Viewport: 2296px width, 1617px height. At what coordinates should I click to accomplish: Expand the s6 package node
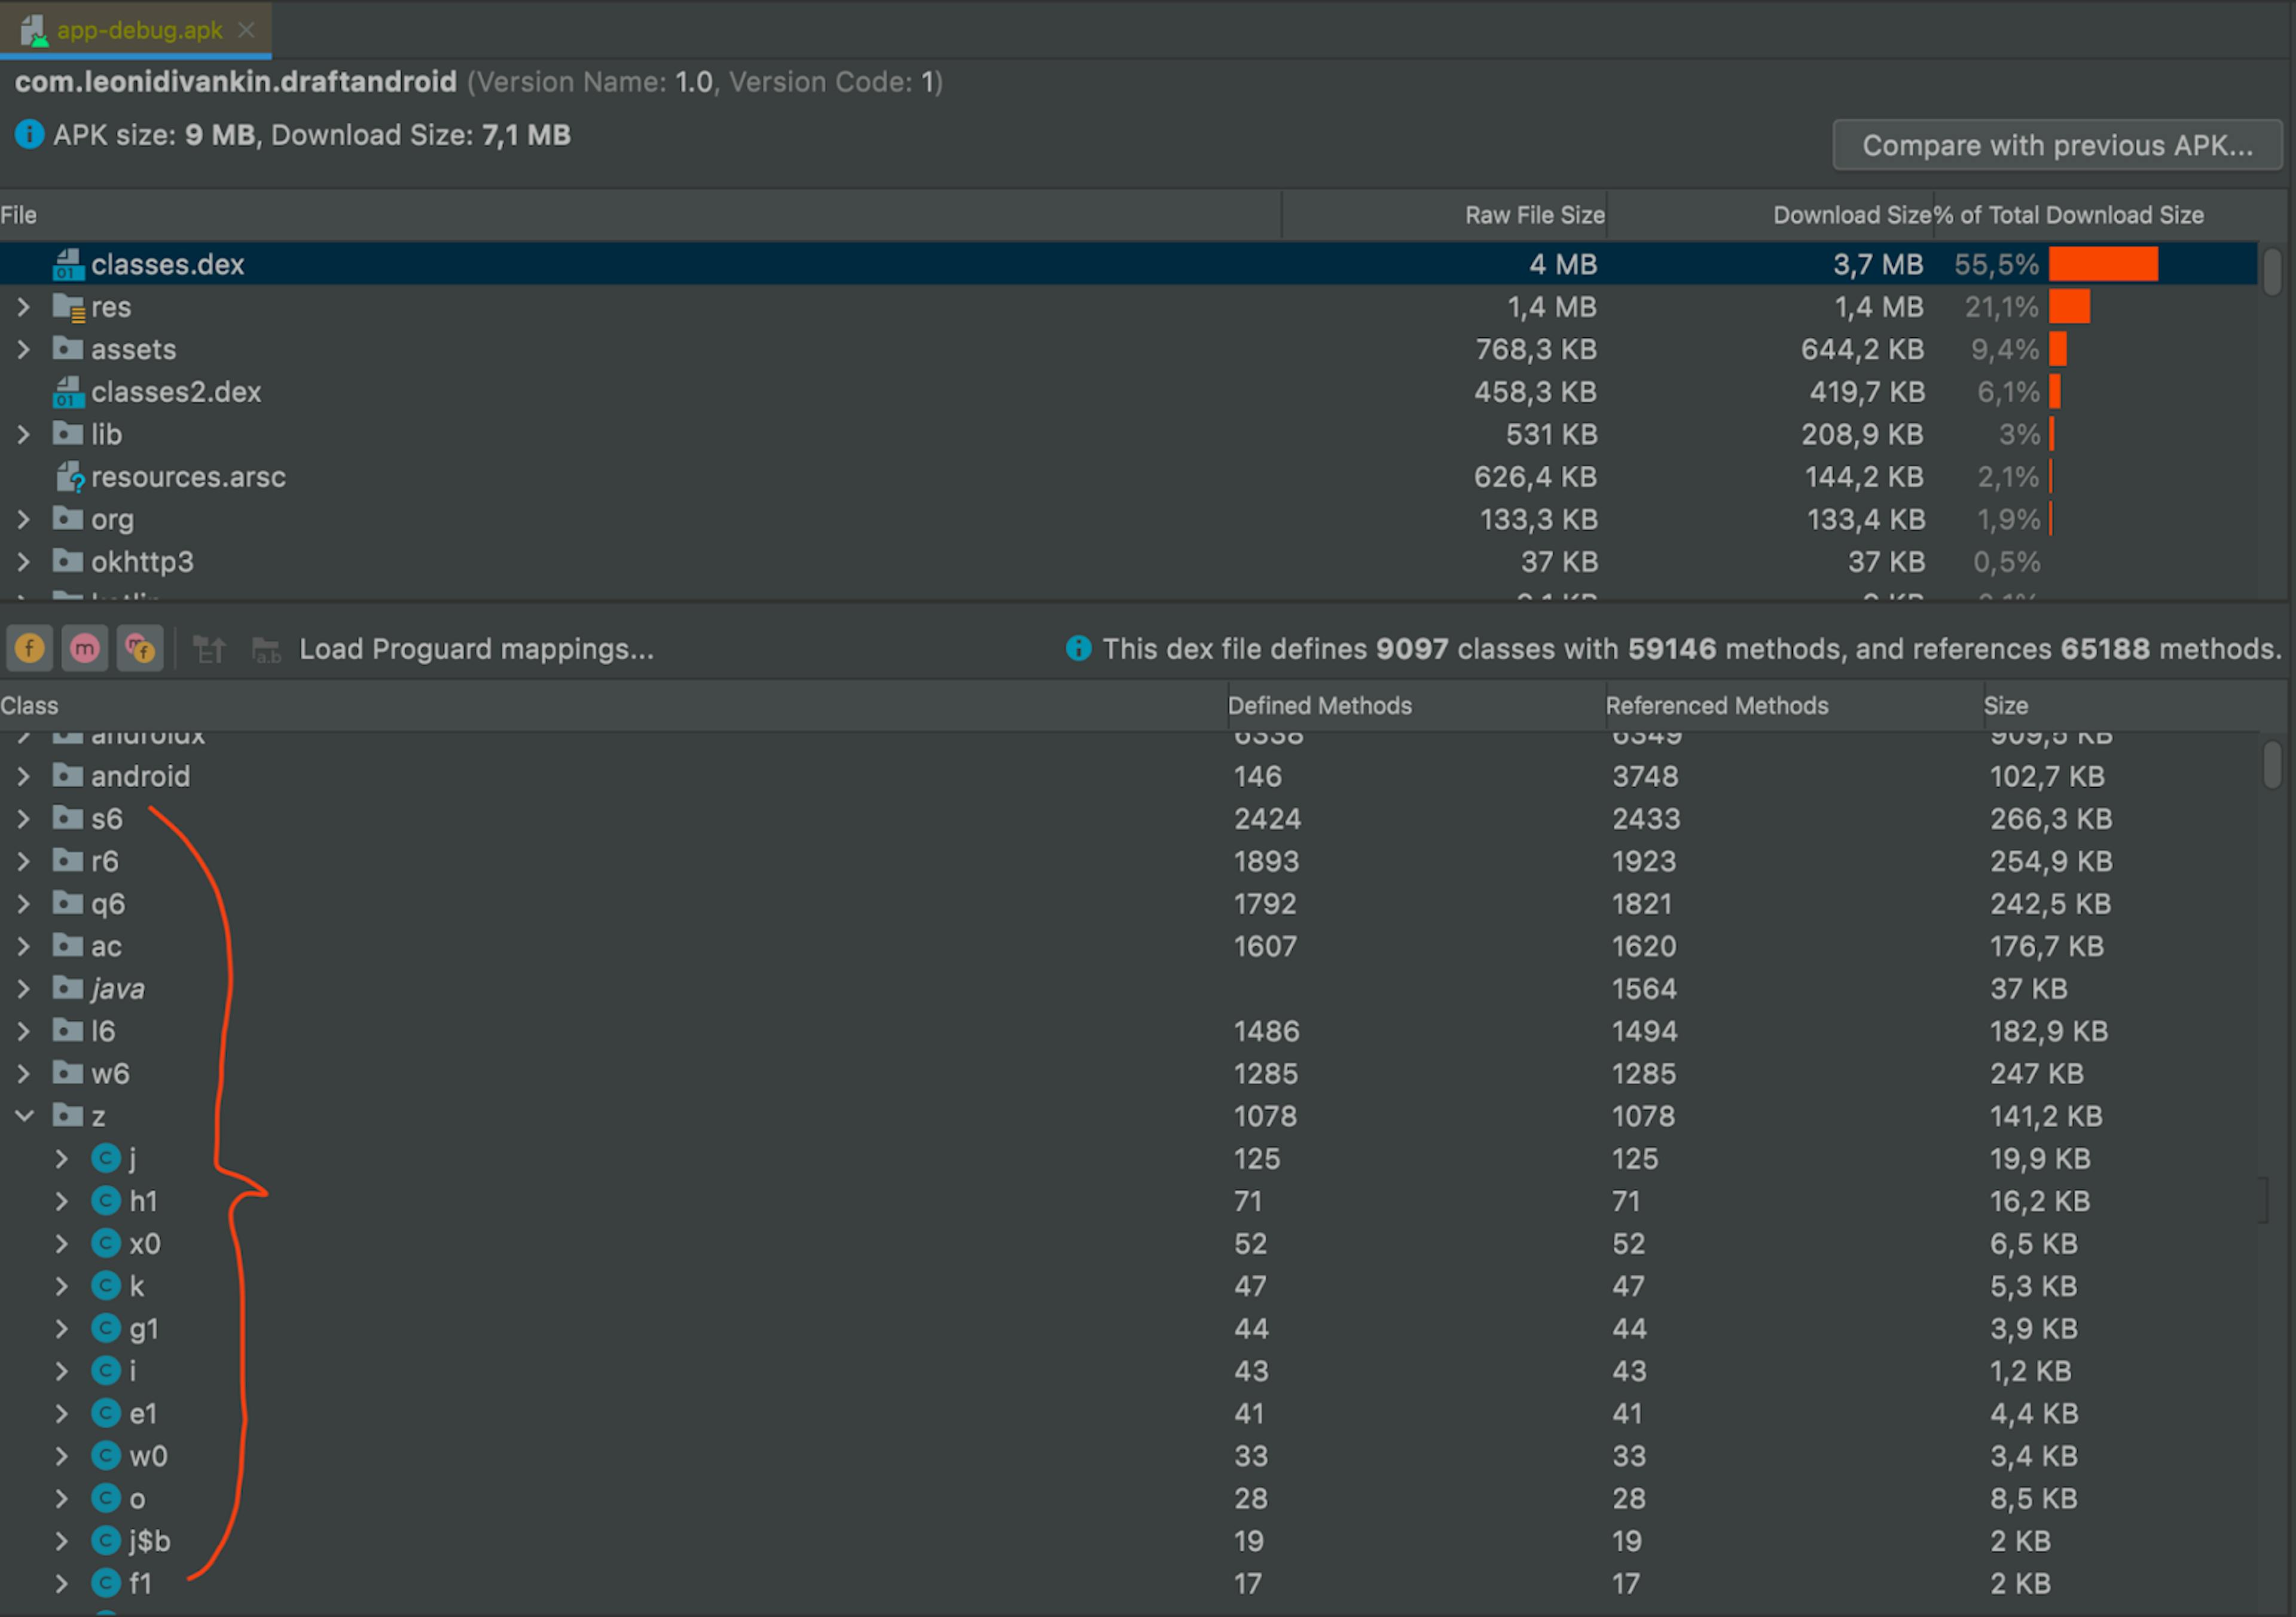[x=24, y=819]
